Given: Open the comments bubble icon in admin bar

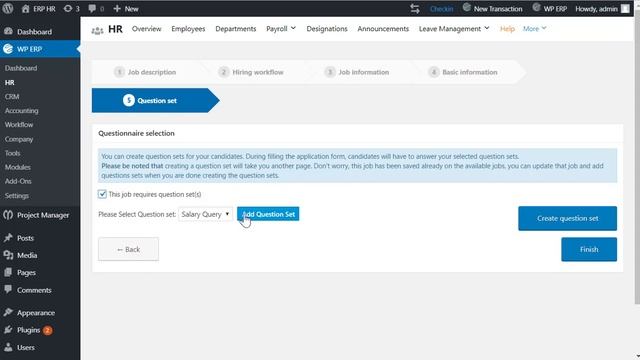Looking at the screenshot, I should click(x=92, y=9).
